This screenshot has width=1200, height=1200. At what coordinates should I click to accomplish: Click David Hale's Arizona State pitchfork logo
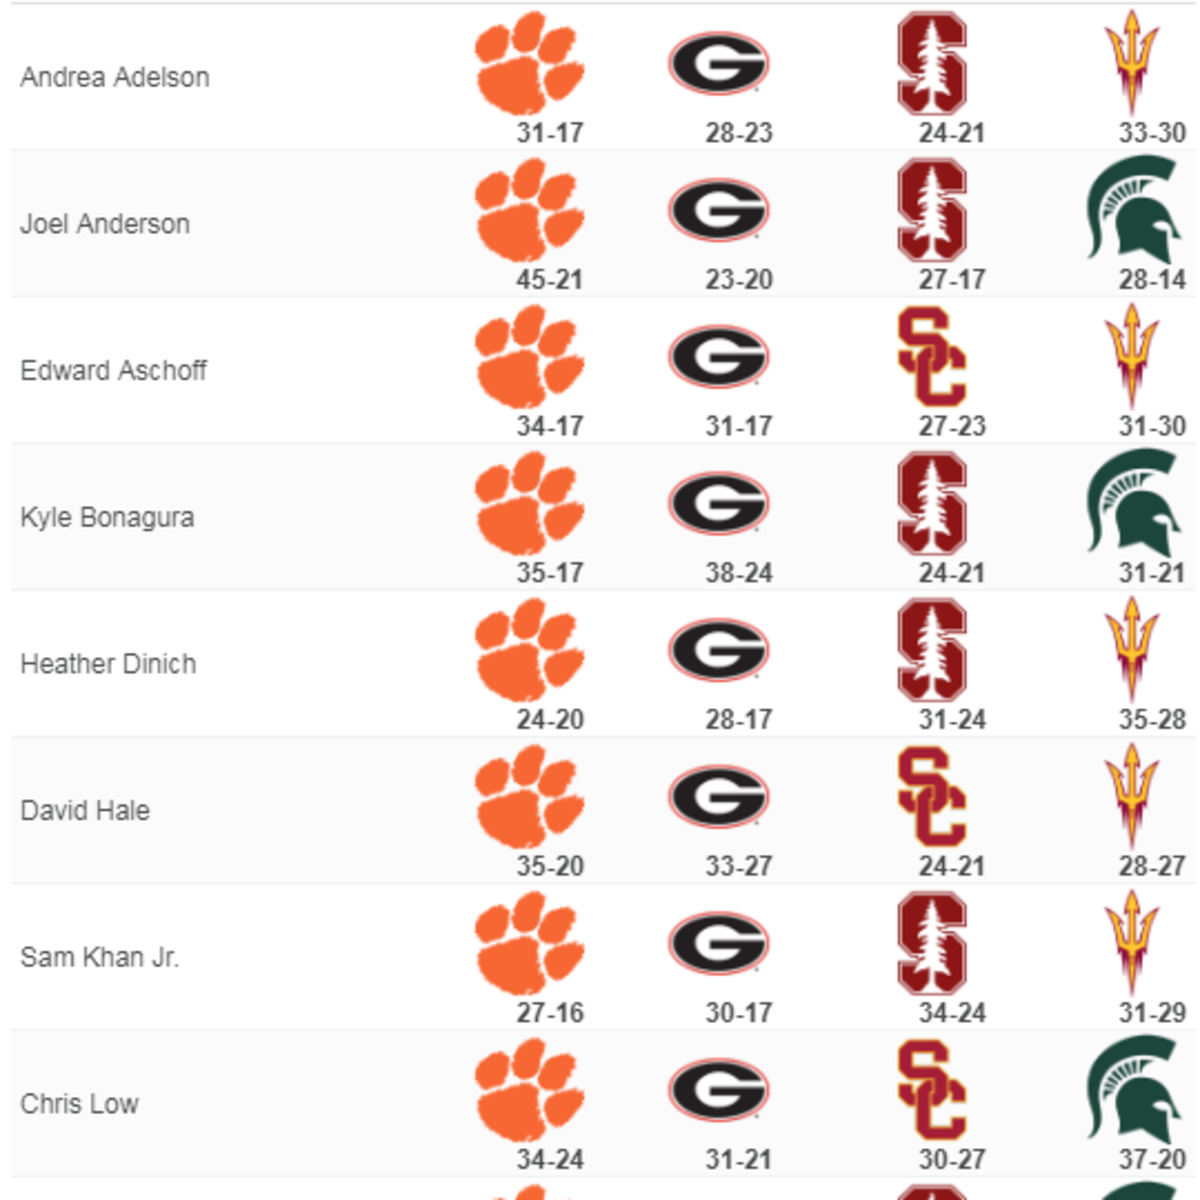[x=1132, y=797]
